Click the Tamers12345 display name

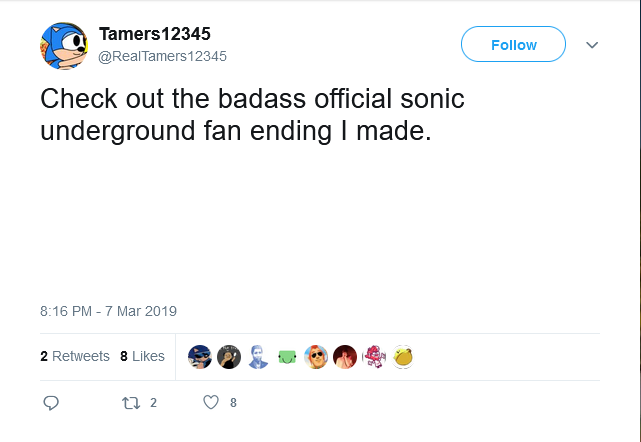[154, 35]
